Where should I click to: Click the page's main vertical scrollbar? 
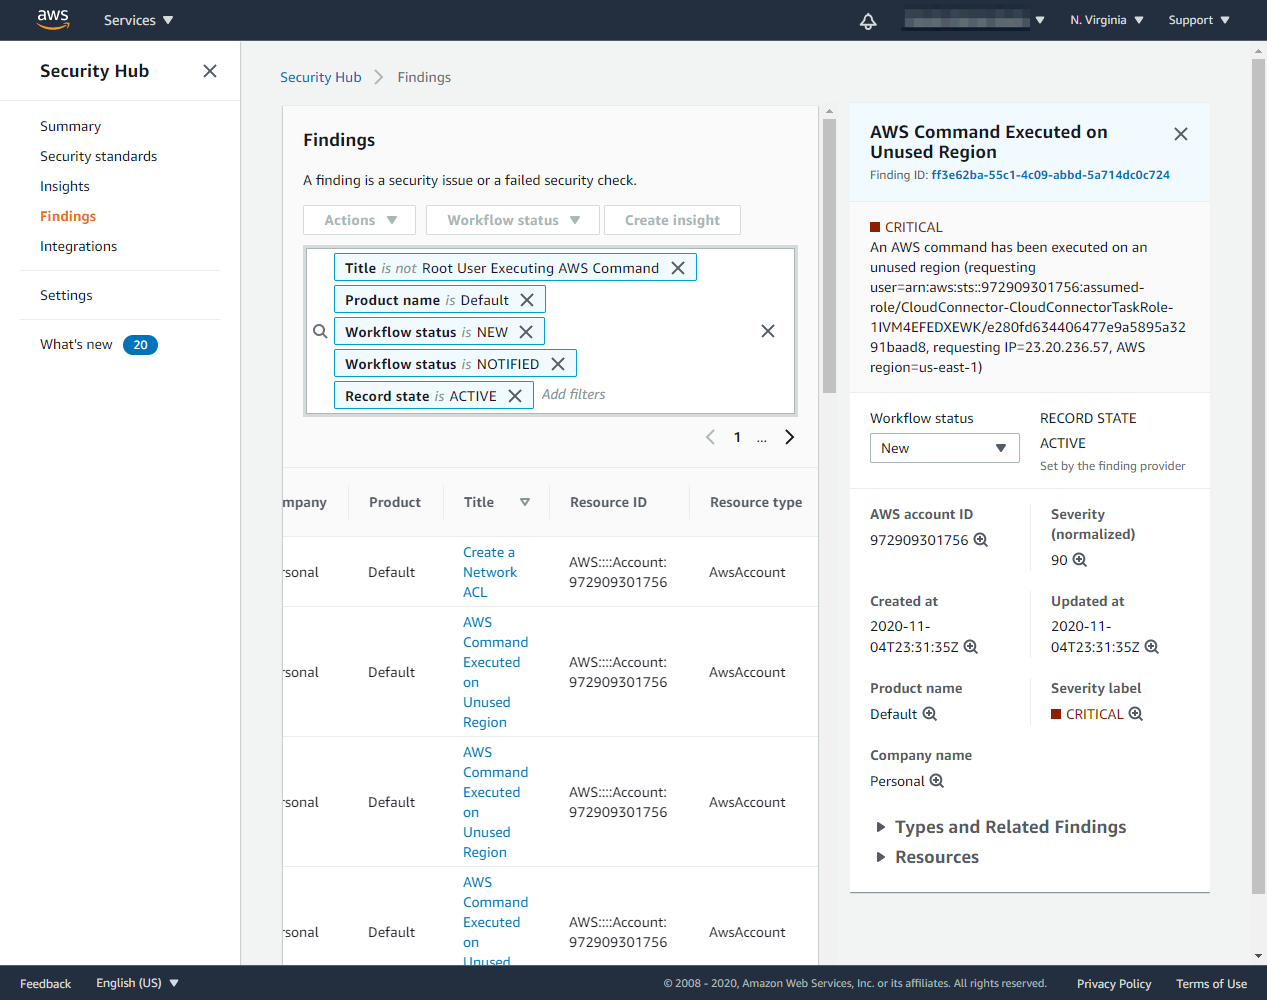tap(1258, 476)
